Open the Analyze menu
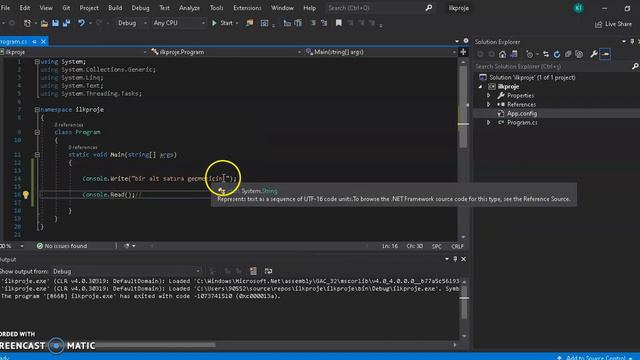Image resolution: width=640 pixels, height=360 pixels. [x=189, y=8]
